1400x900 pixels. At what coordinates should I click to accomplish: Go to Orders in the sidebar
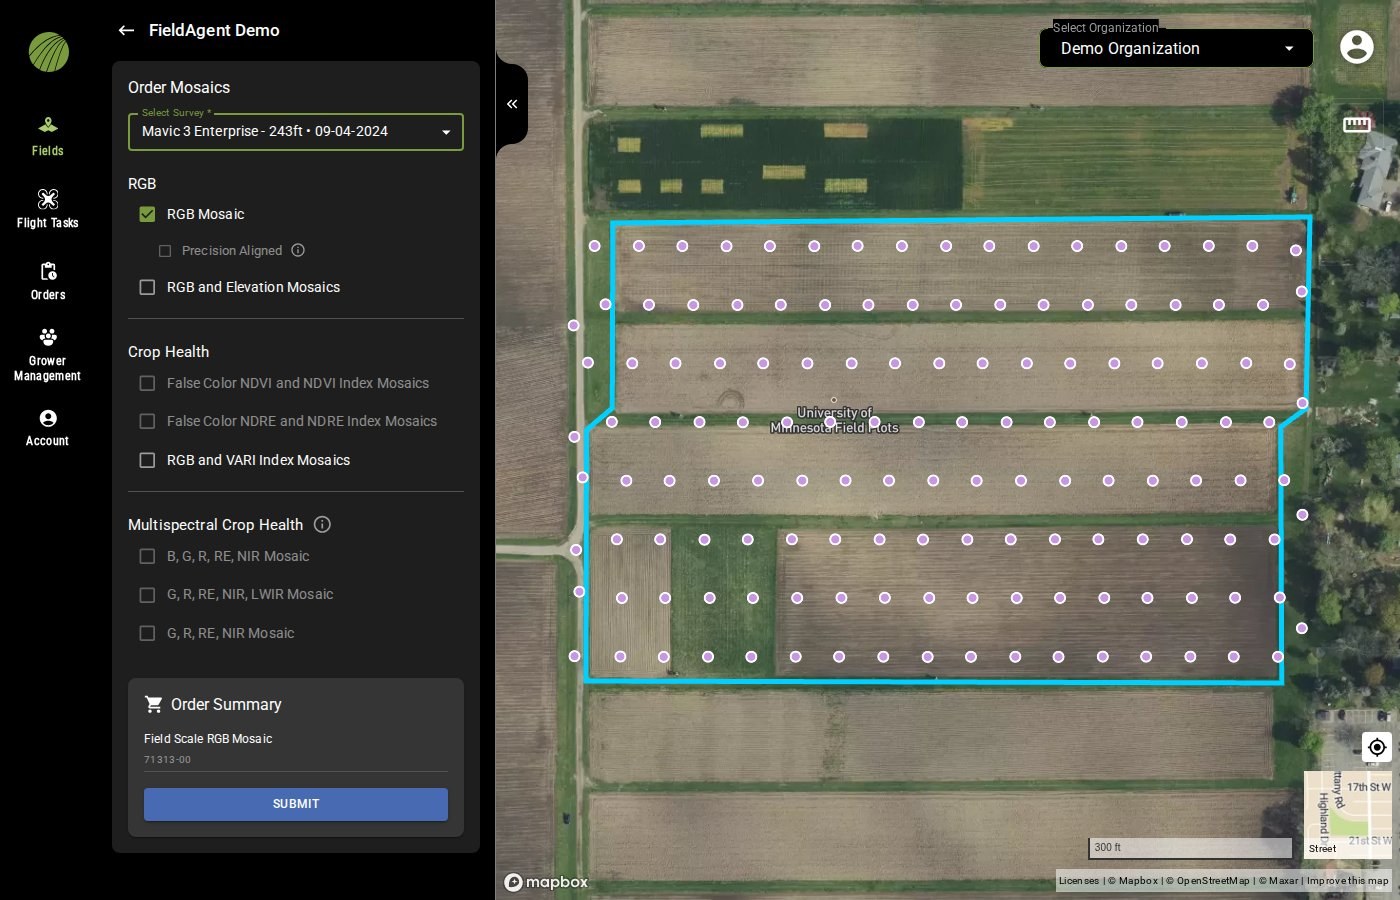tap(47, 281)
